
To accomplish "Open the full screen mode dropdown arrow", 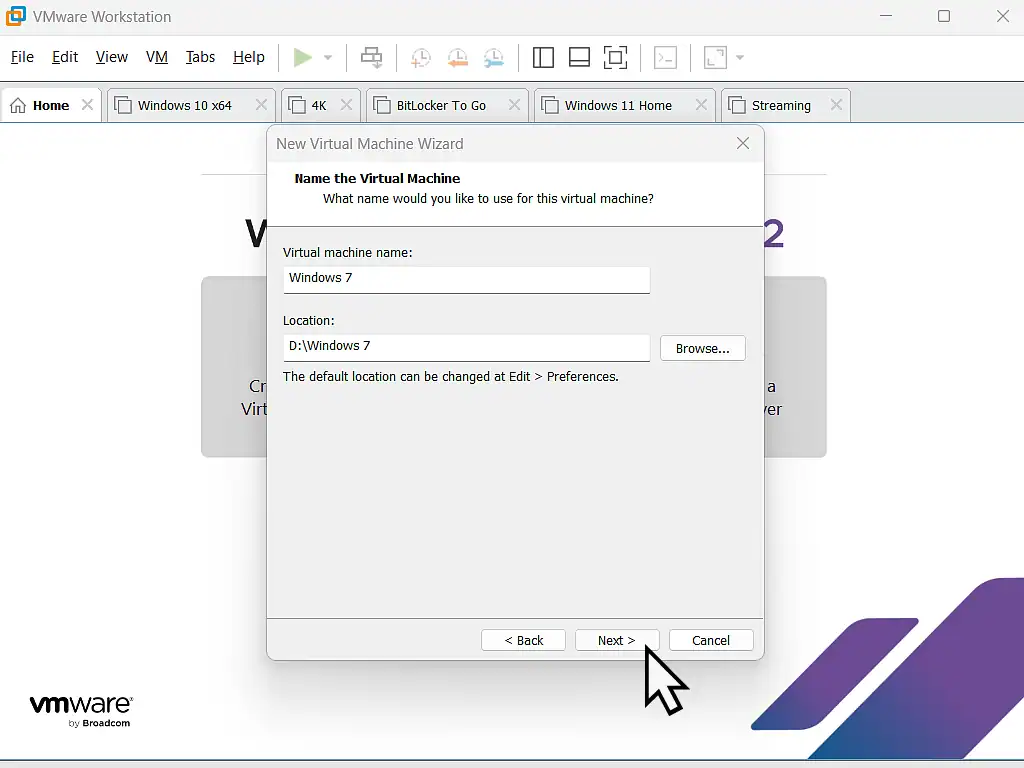I will tap(740, 57).
